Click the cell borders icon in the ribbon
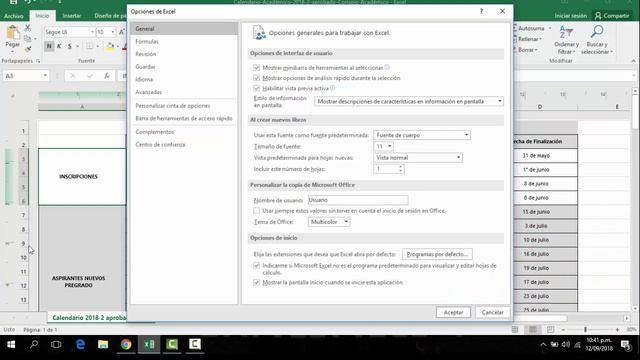The image size is (640, 360). point(89,46)
